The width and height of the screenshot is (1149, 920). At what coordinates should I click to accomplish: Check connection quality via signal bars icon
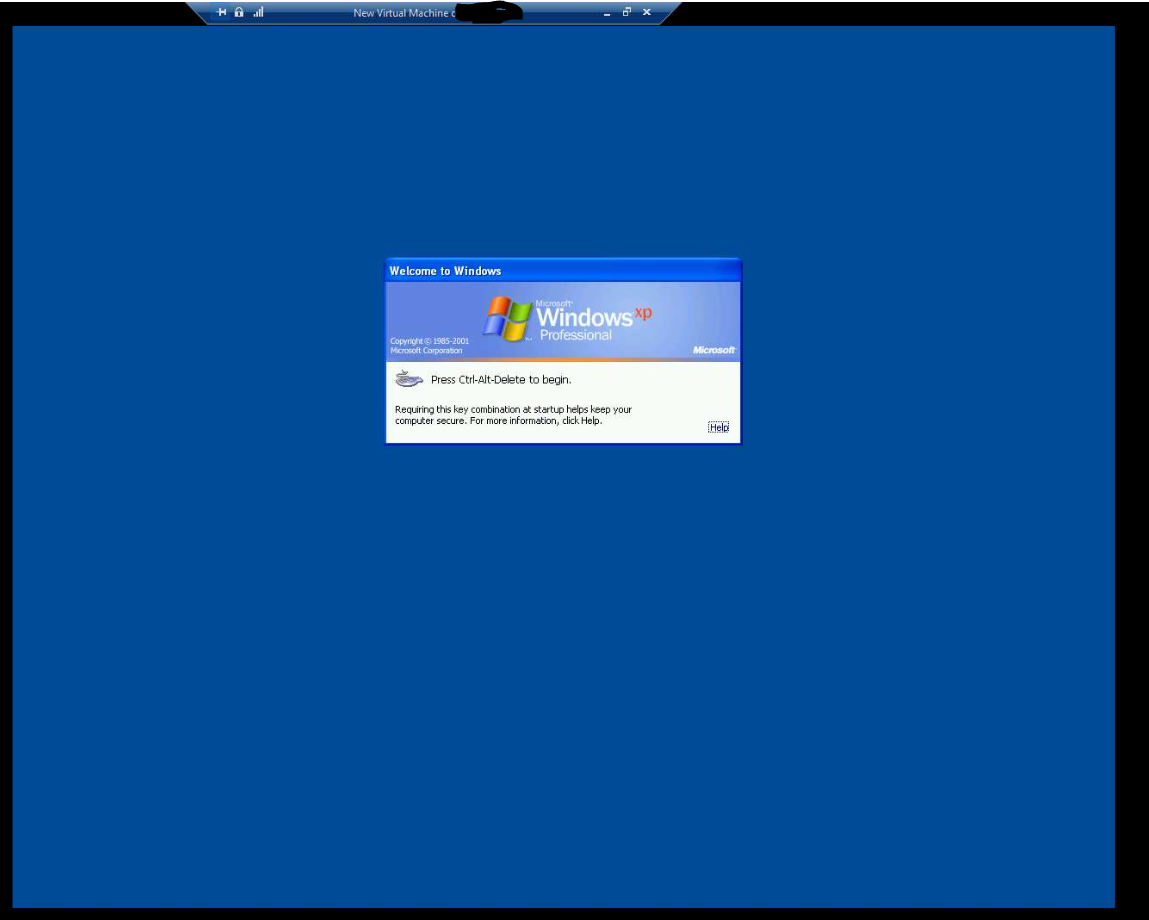click(258, 13)
